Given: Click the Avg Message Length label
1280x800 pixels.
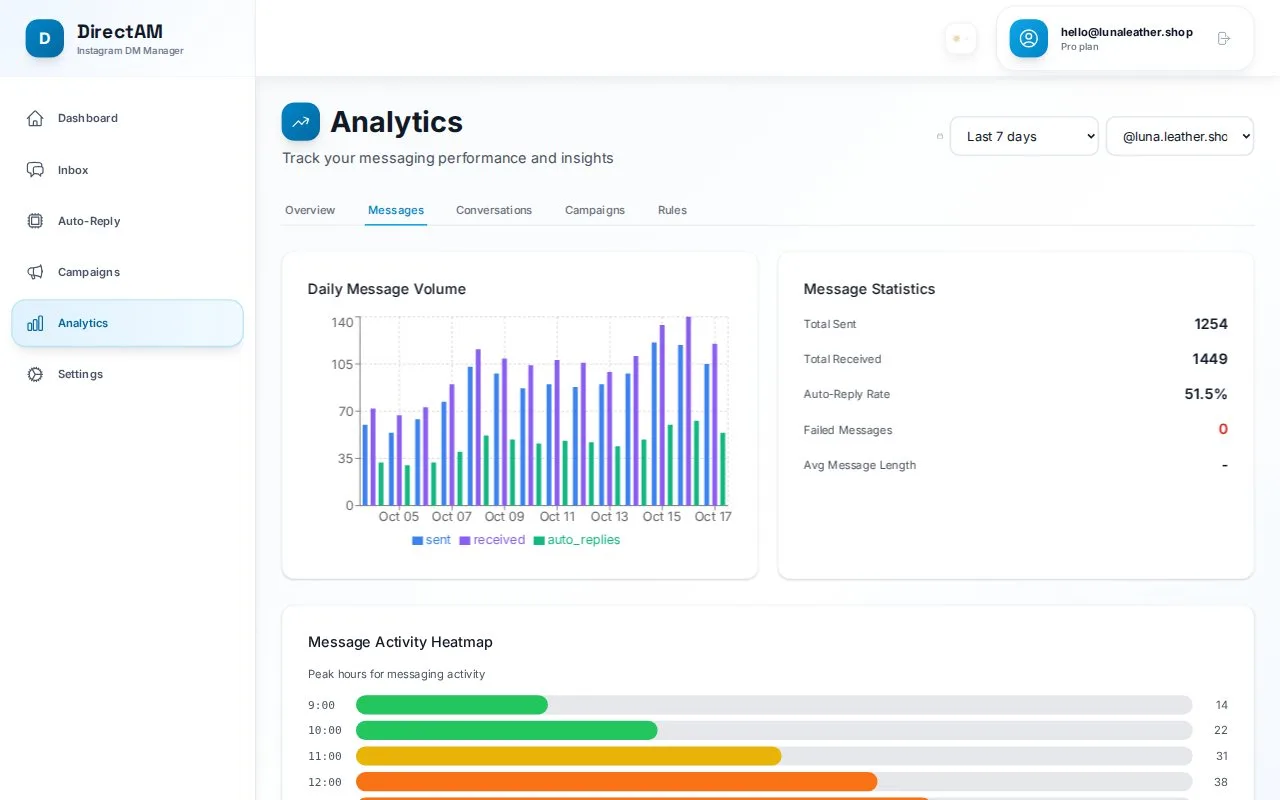Looking at the screenshot, I should coord(860,465).
